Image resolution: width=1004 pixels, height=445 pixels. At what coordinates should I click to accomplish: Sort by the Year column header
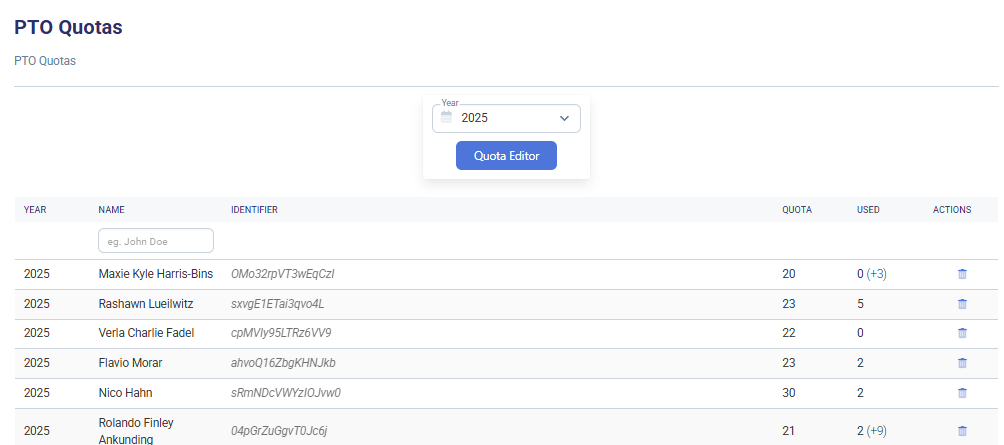(x=35, y=210)
